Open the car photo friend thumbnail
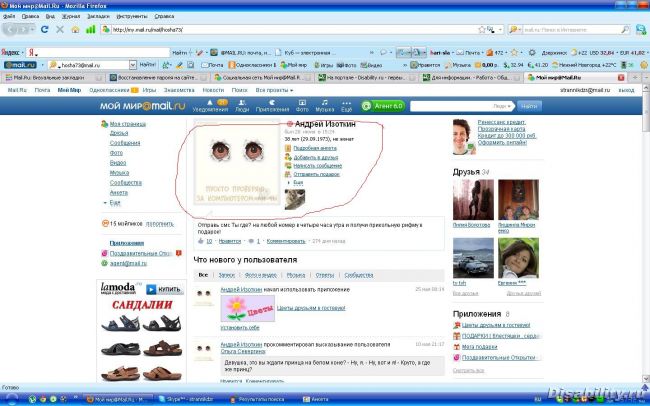The image size is (650, 406). (473, 258)
